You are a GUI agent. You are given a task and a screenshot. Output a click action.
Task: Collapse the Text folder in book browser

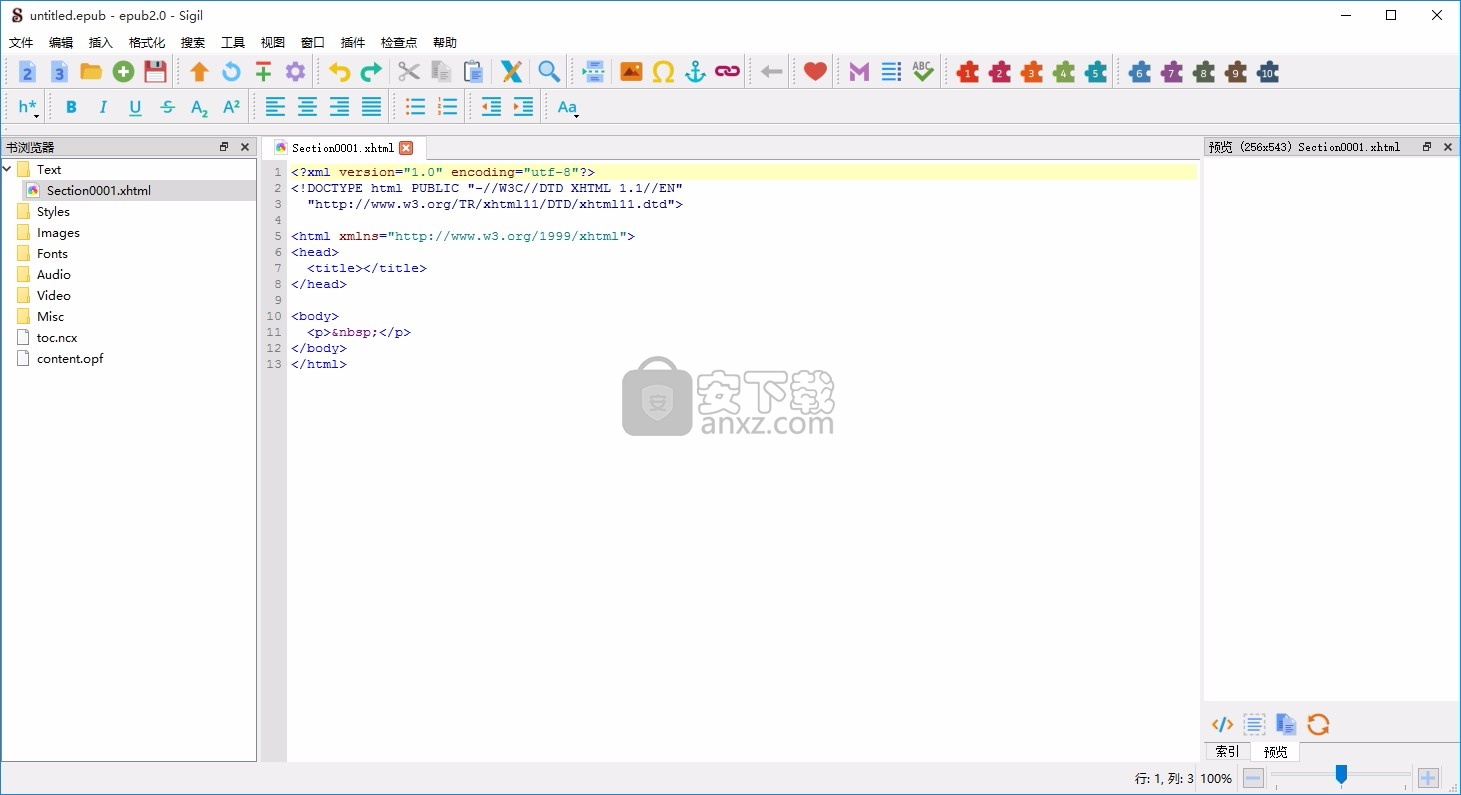(7, 169)
